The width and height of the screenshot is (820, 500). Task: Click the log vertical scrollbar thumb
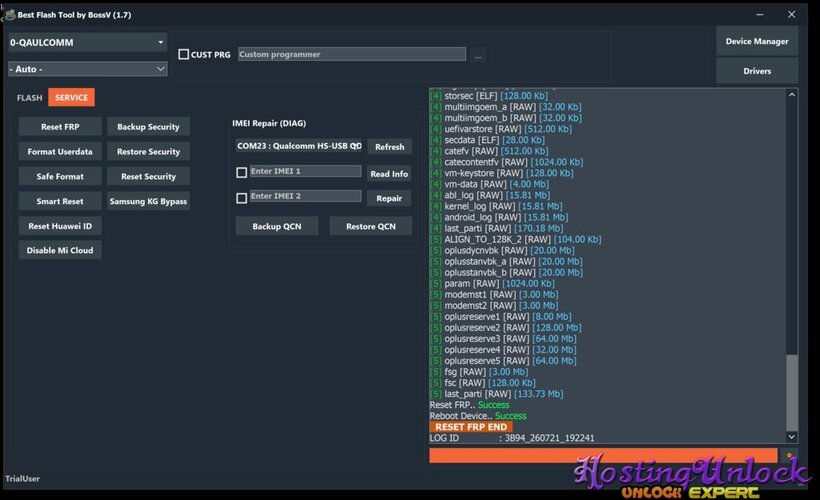(792, 392)
